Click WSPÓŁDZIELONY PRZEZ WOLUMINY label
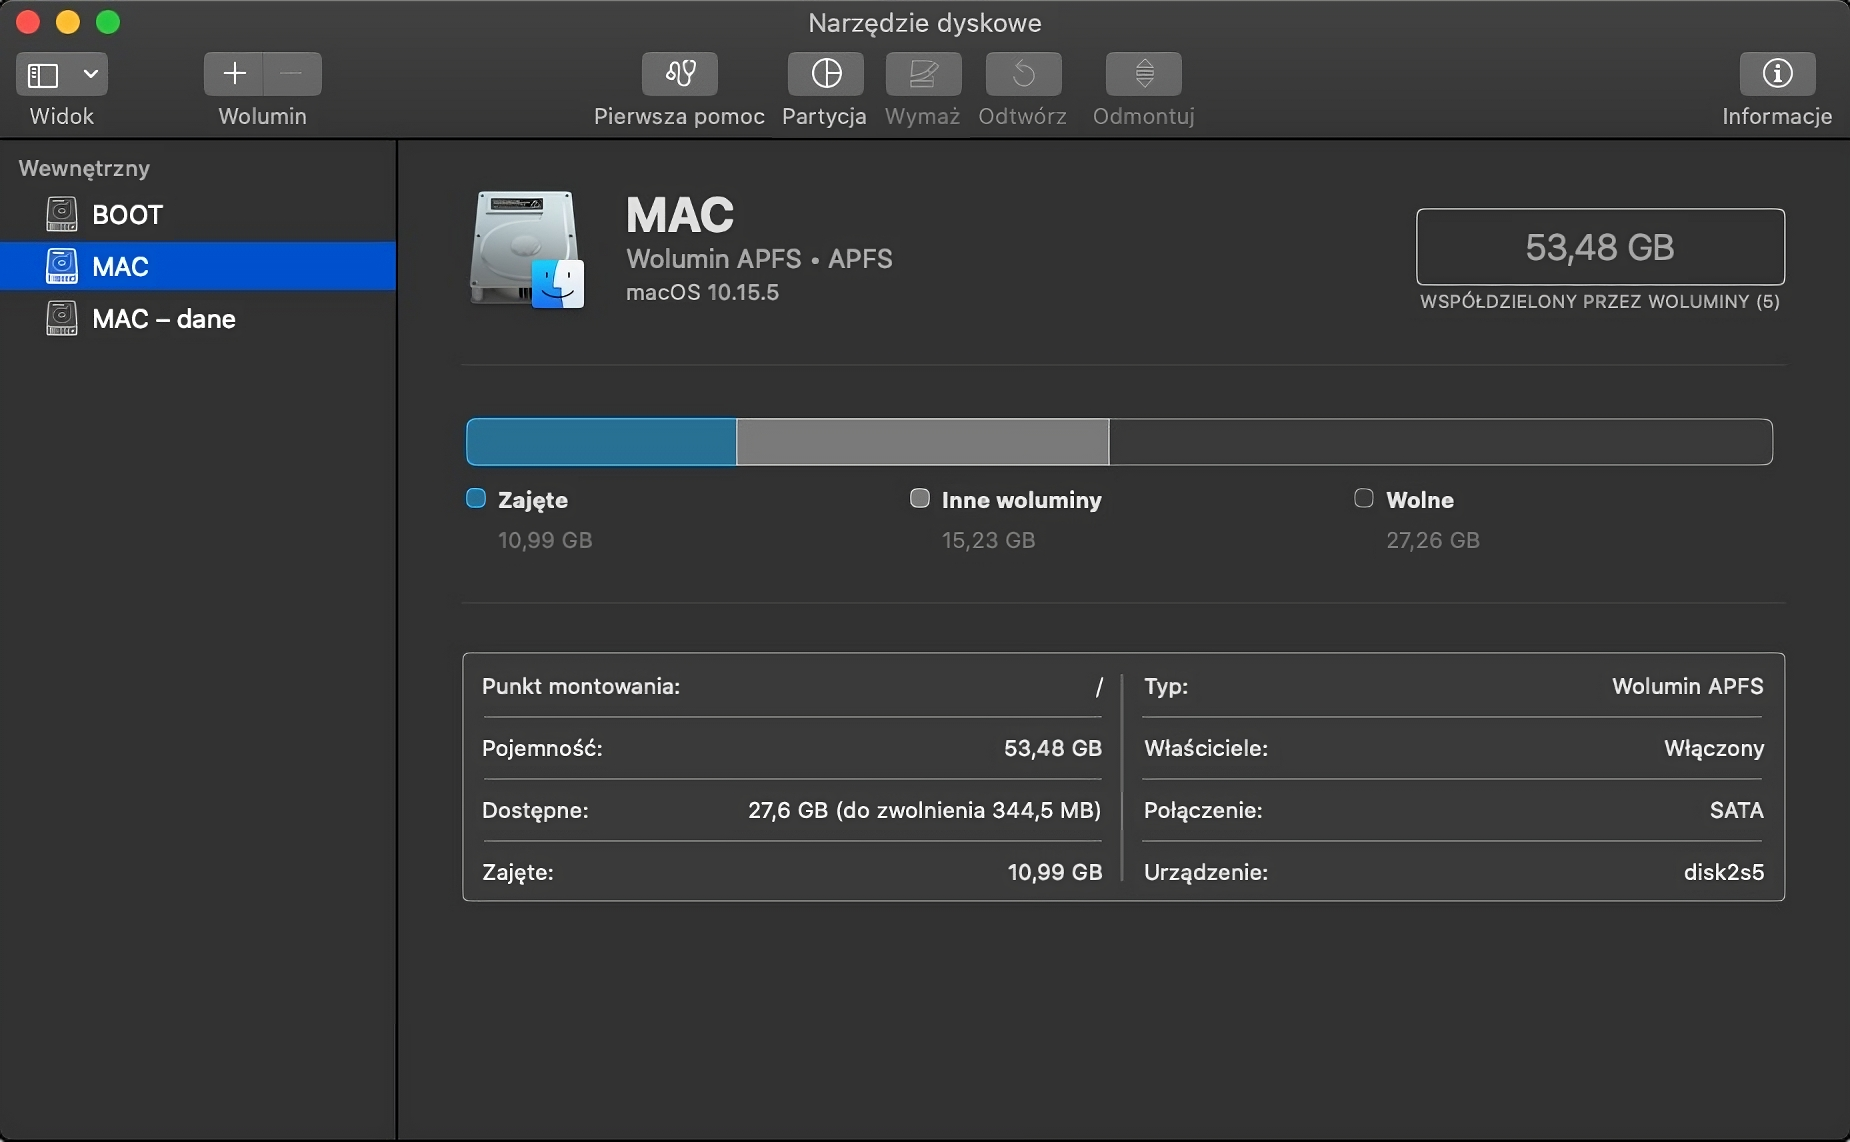 1600,302
